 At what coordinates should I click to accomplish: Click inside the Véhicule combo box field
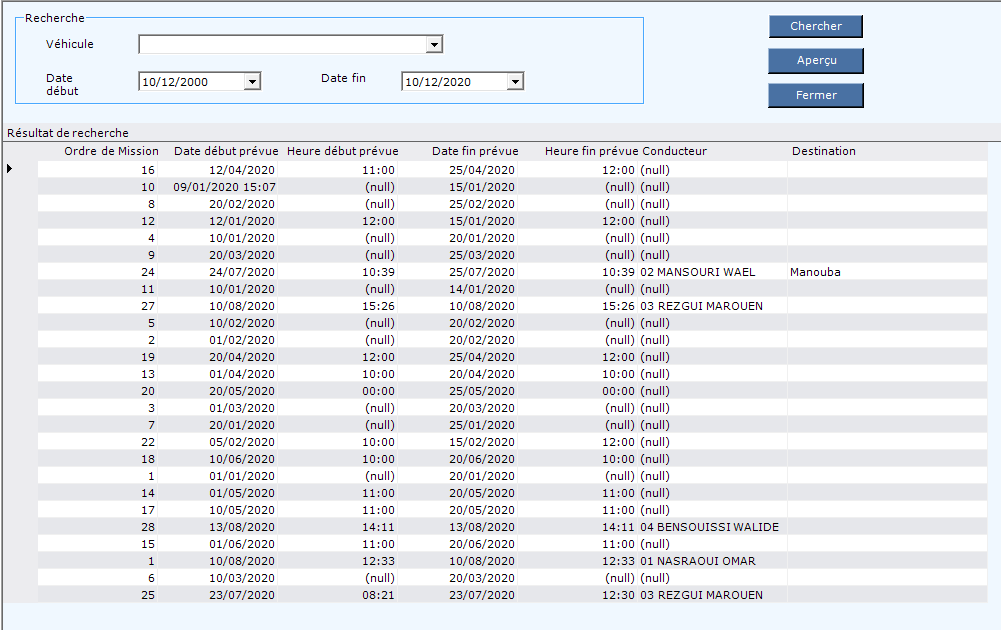(282, 44)
